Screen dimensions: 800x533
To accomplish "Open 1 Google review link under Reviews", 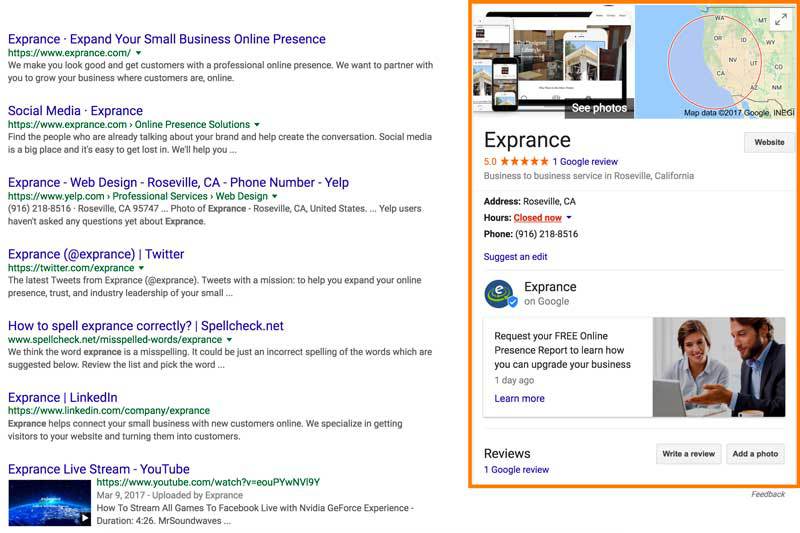I will coord(516,470).
